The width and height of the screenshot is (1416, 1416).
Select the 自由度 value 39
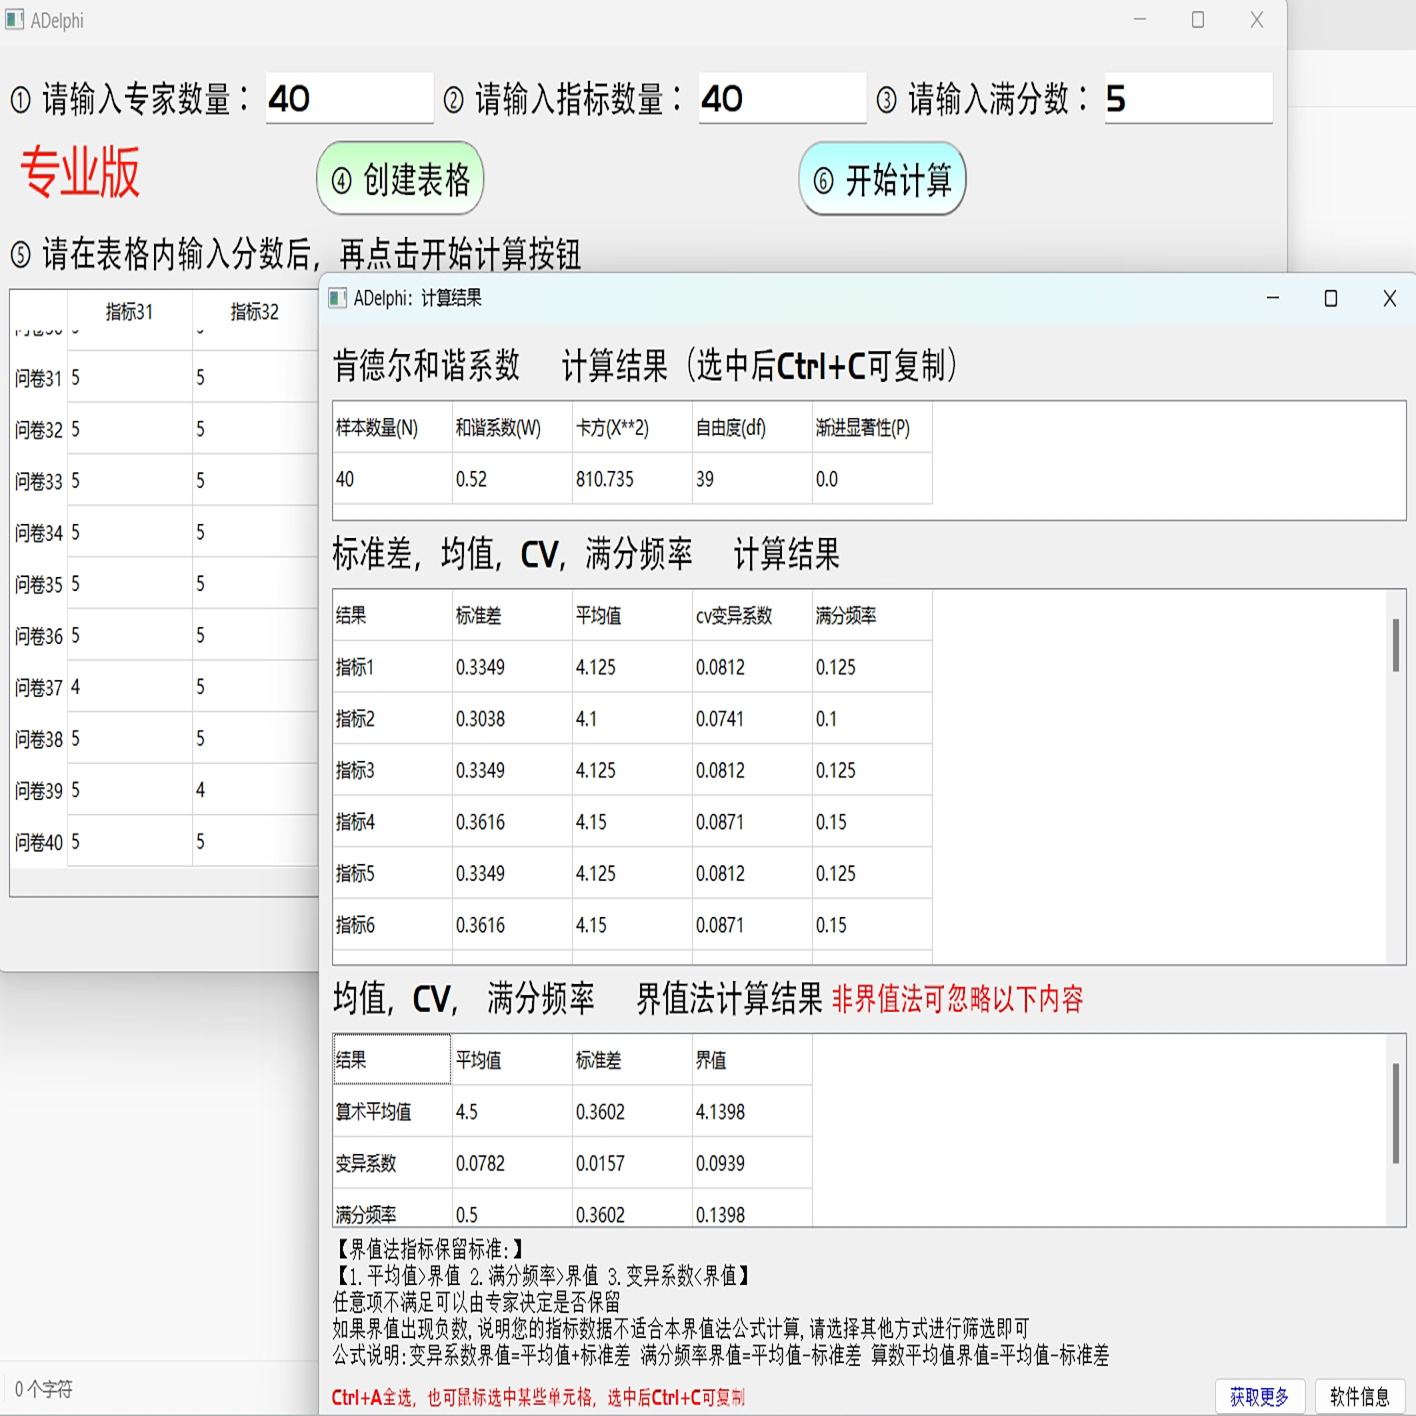[752, 480]
